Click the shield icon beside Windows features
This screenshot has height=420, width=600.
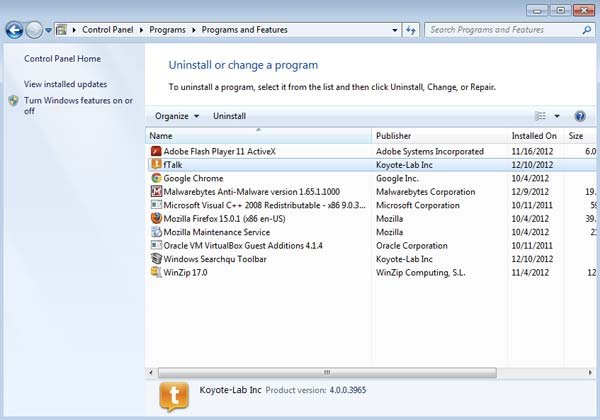(14, 101)
